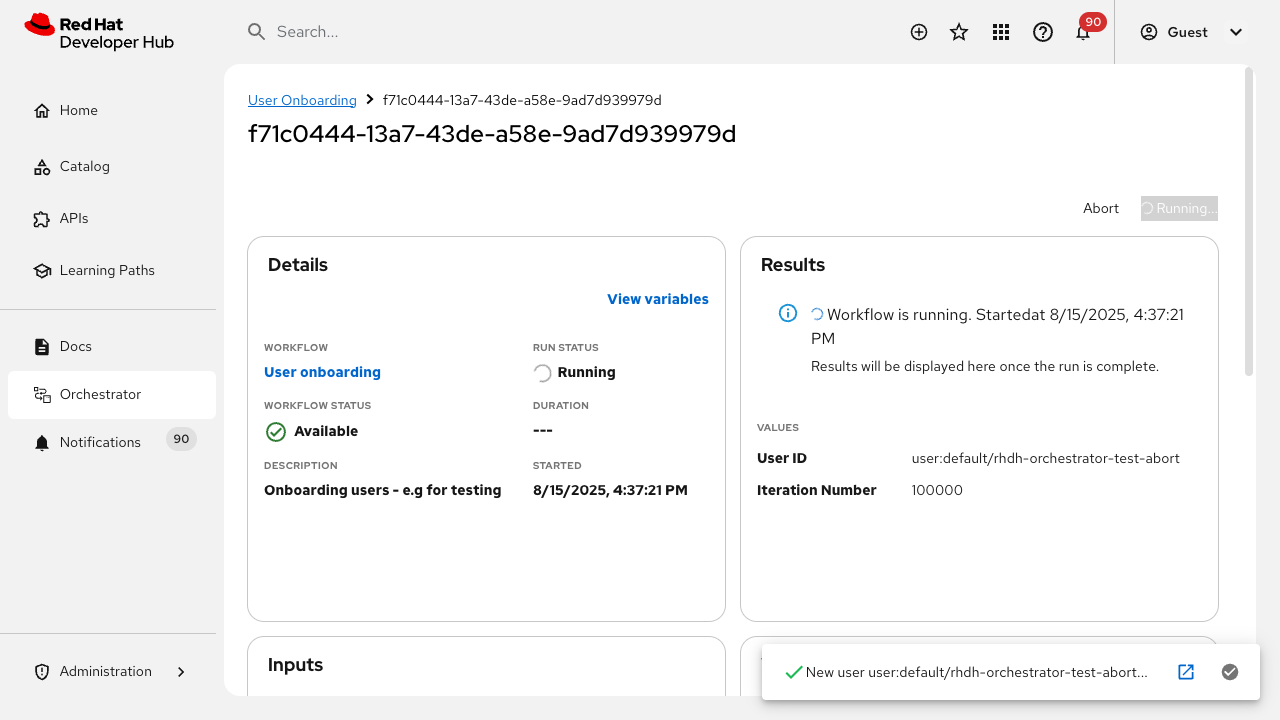Open Learning Paths page
The image size is (1280, 720).
[107, 270]
